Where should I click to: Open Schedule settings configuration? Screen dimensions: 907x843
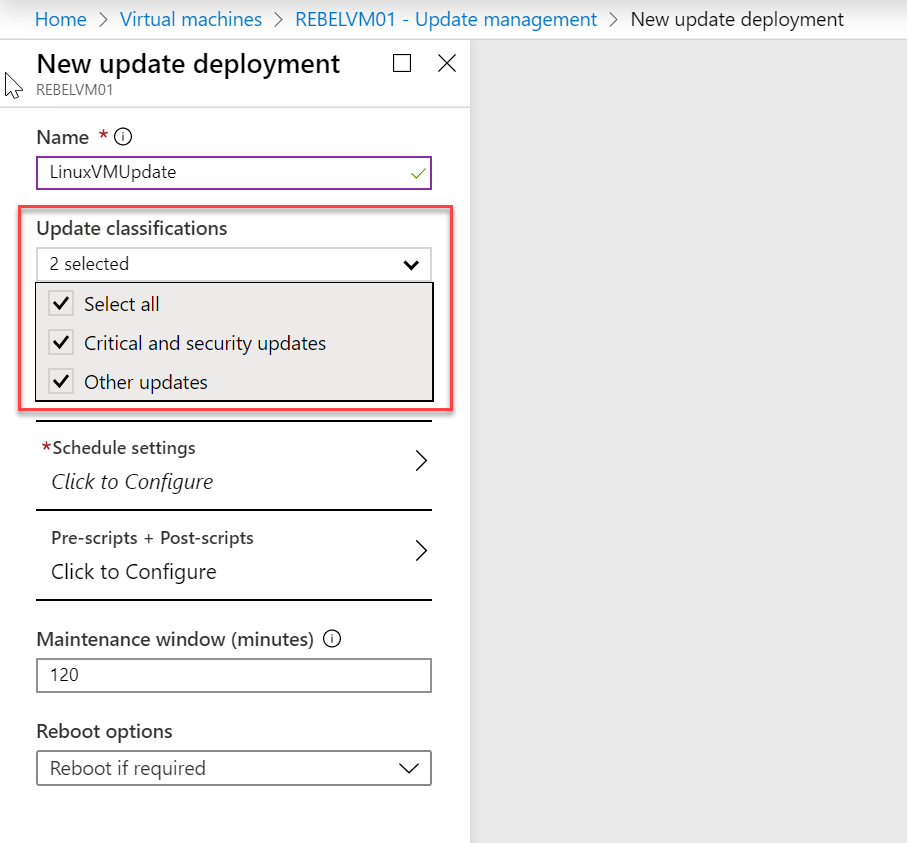234,465
